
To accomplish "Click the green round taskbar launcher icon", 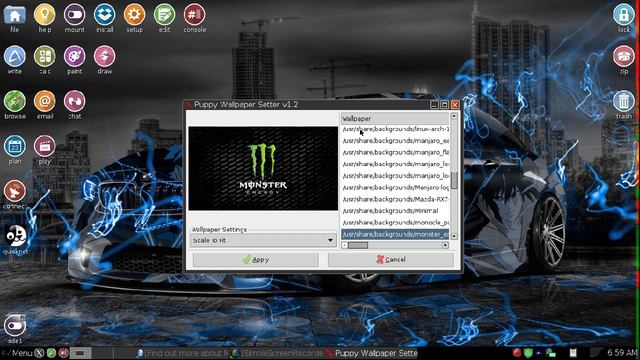I will point(51,353).
